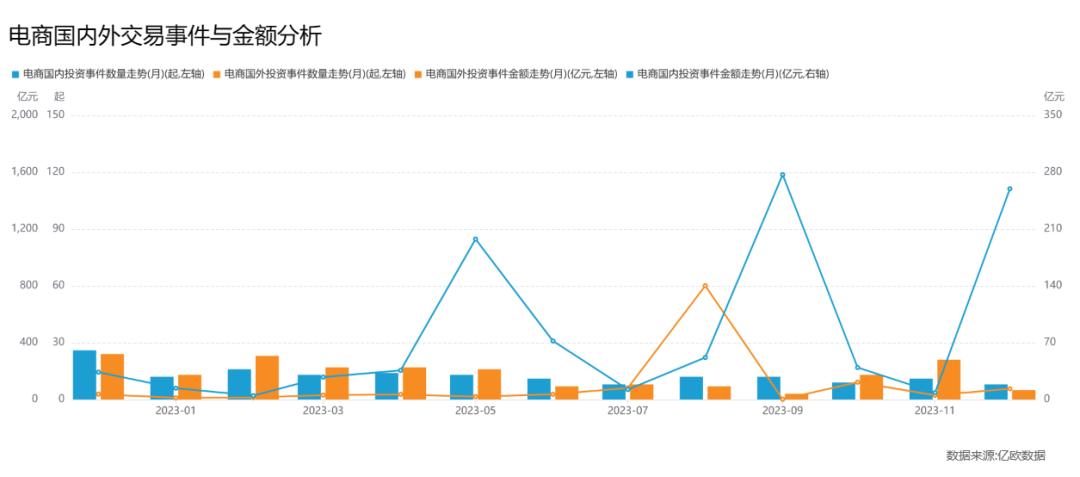Screen dimensions: 1080x477
Task: Toggle the 电商国内投资事件数量走势 series label
Action: click(114, 74)
